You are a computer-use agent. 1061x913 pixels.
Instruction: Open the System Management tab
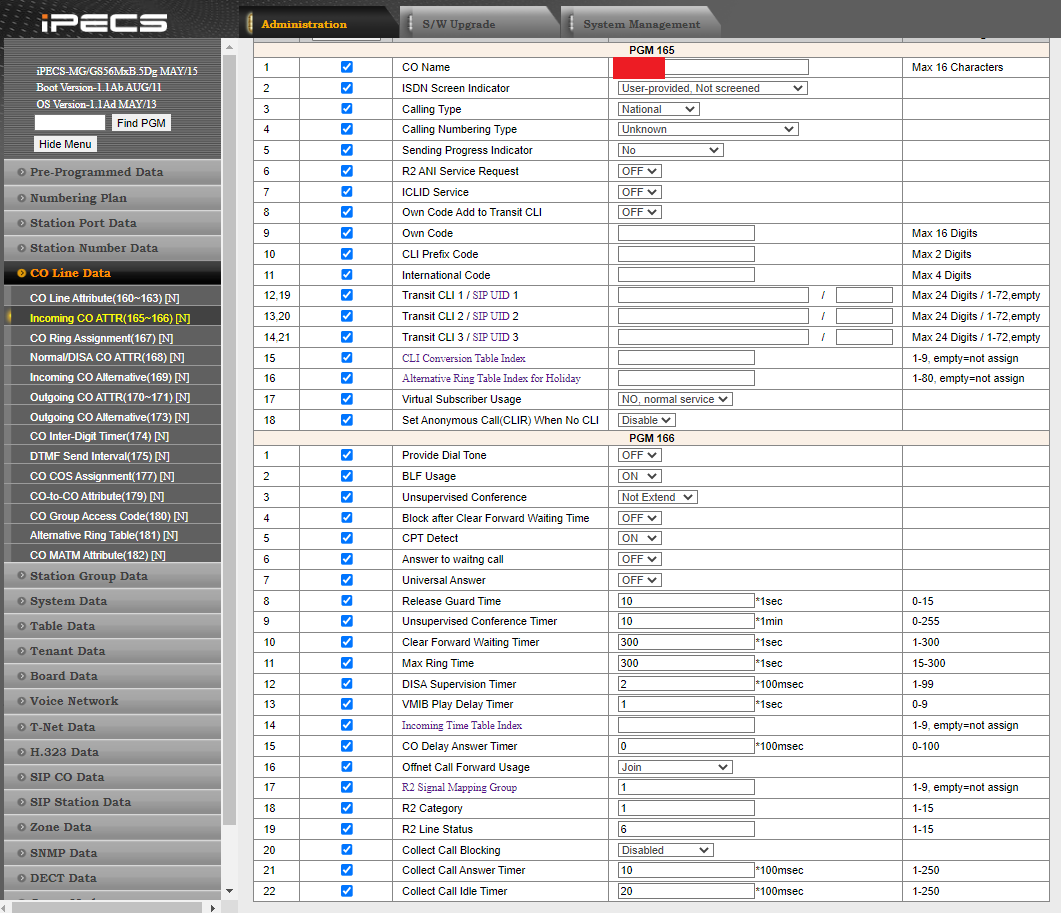coord(641,24)
